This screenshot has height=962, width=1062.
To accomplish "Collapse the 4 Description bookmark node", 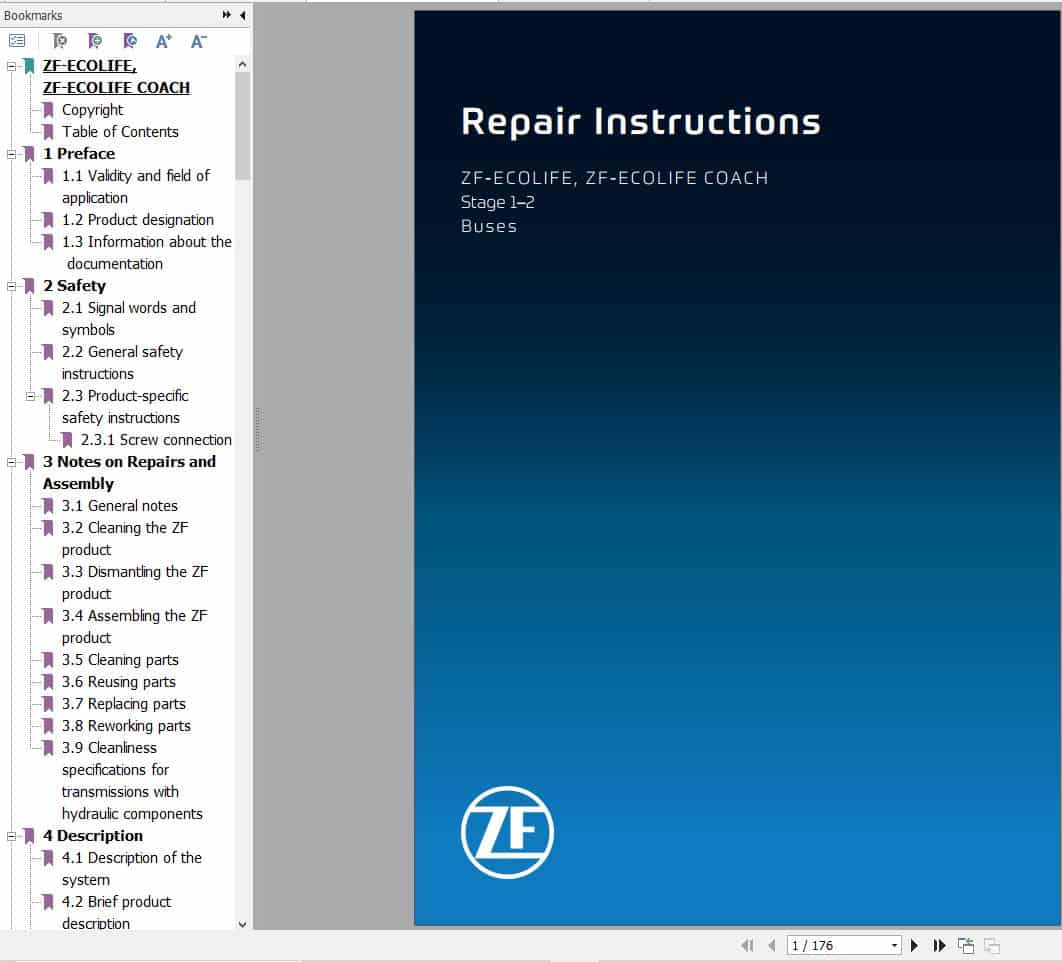I will click(x=12, y=837).
